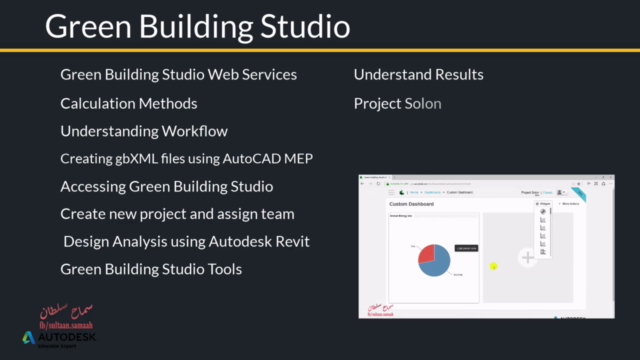Click the browser refresh icon in the embedded screenshot
Viewport: 640px width, 360px height.
coord(378,184)
